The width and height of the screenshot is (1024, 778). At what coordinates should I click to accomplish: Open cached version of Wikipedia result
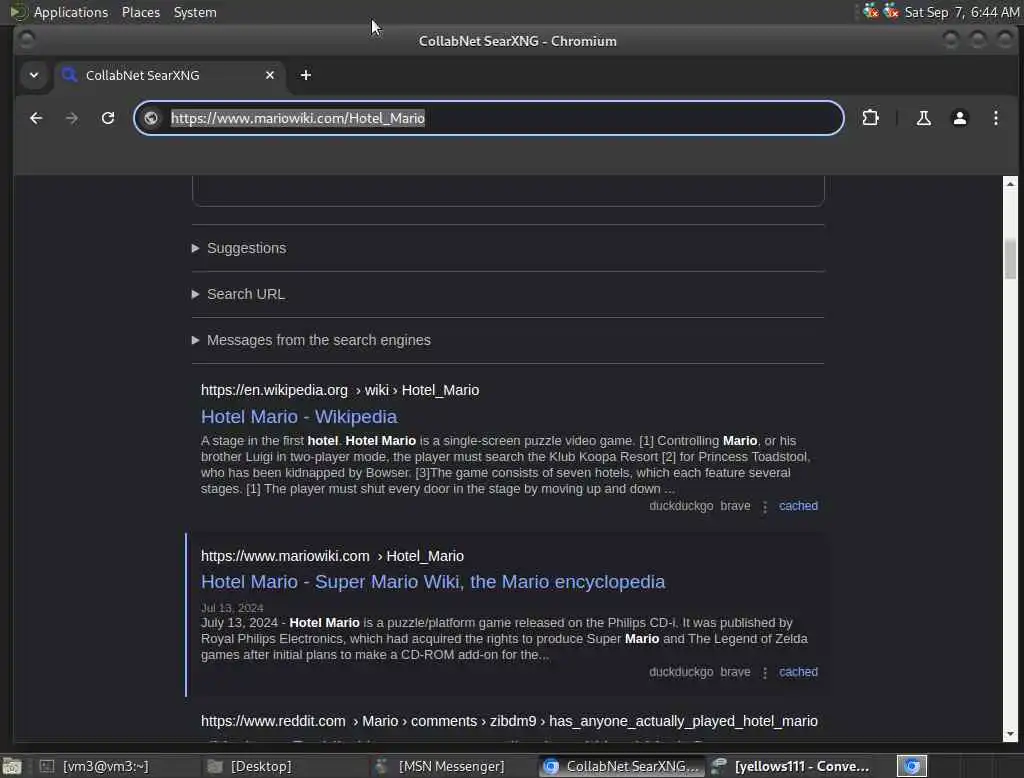coord(798,506)
